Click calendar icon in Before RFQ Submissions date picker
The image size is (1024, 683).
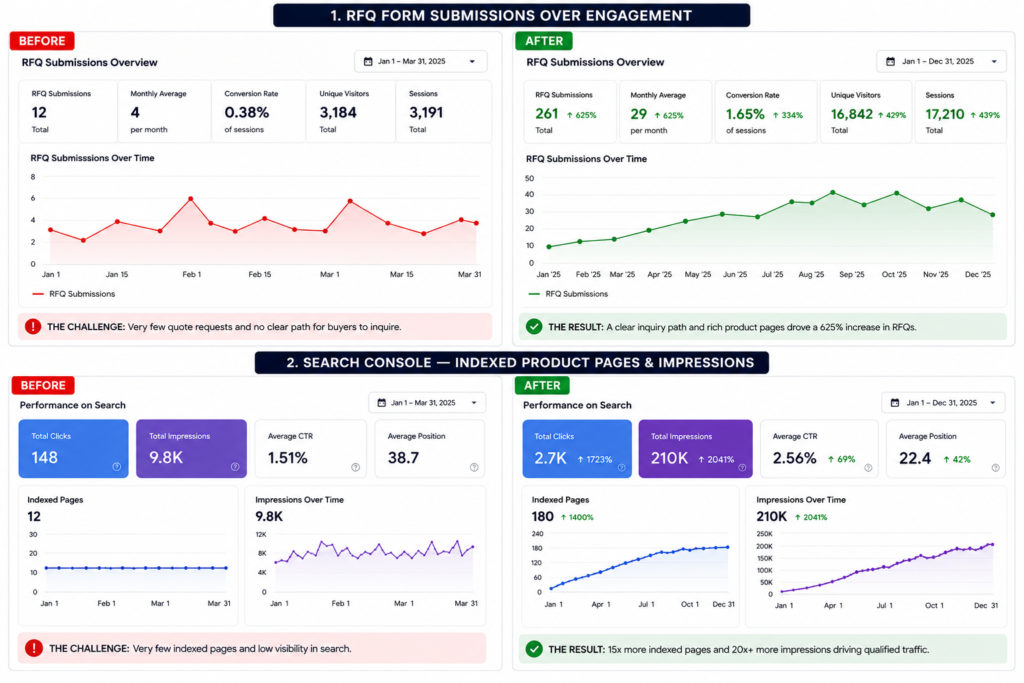pyautogui.click(x=368, y=61)
